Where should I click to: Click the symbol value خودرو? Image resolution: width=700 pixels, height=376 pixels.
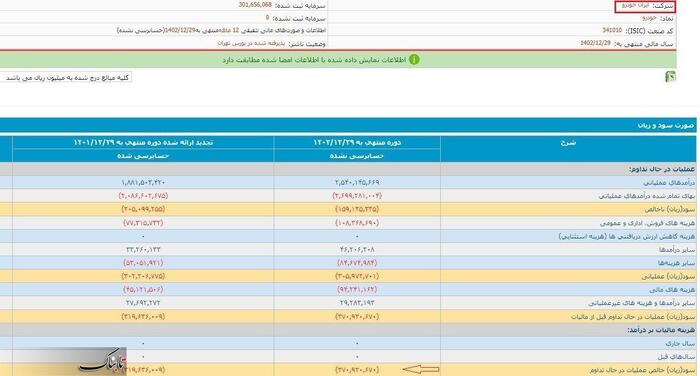649,18
